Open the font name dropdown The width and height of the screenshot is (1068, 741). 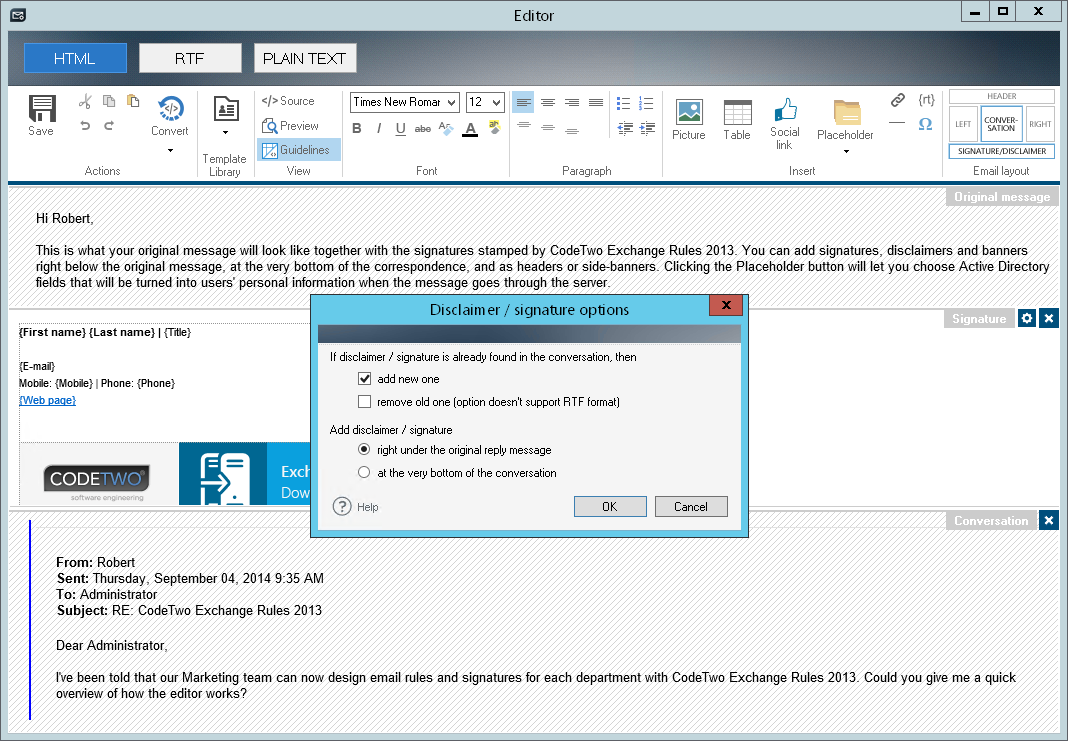(451, 102)
